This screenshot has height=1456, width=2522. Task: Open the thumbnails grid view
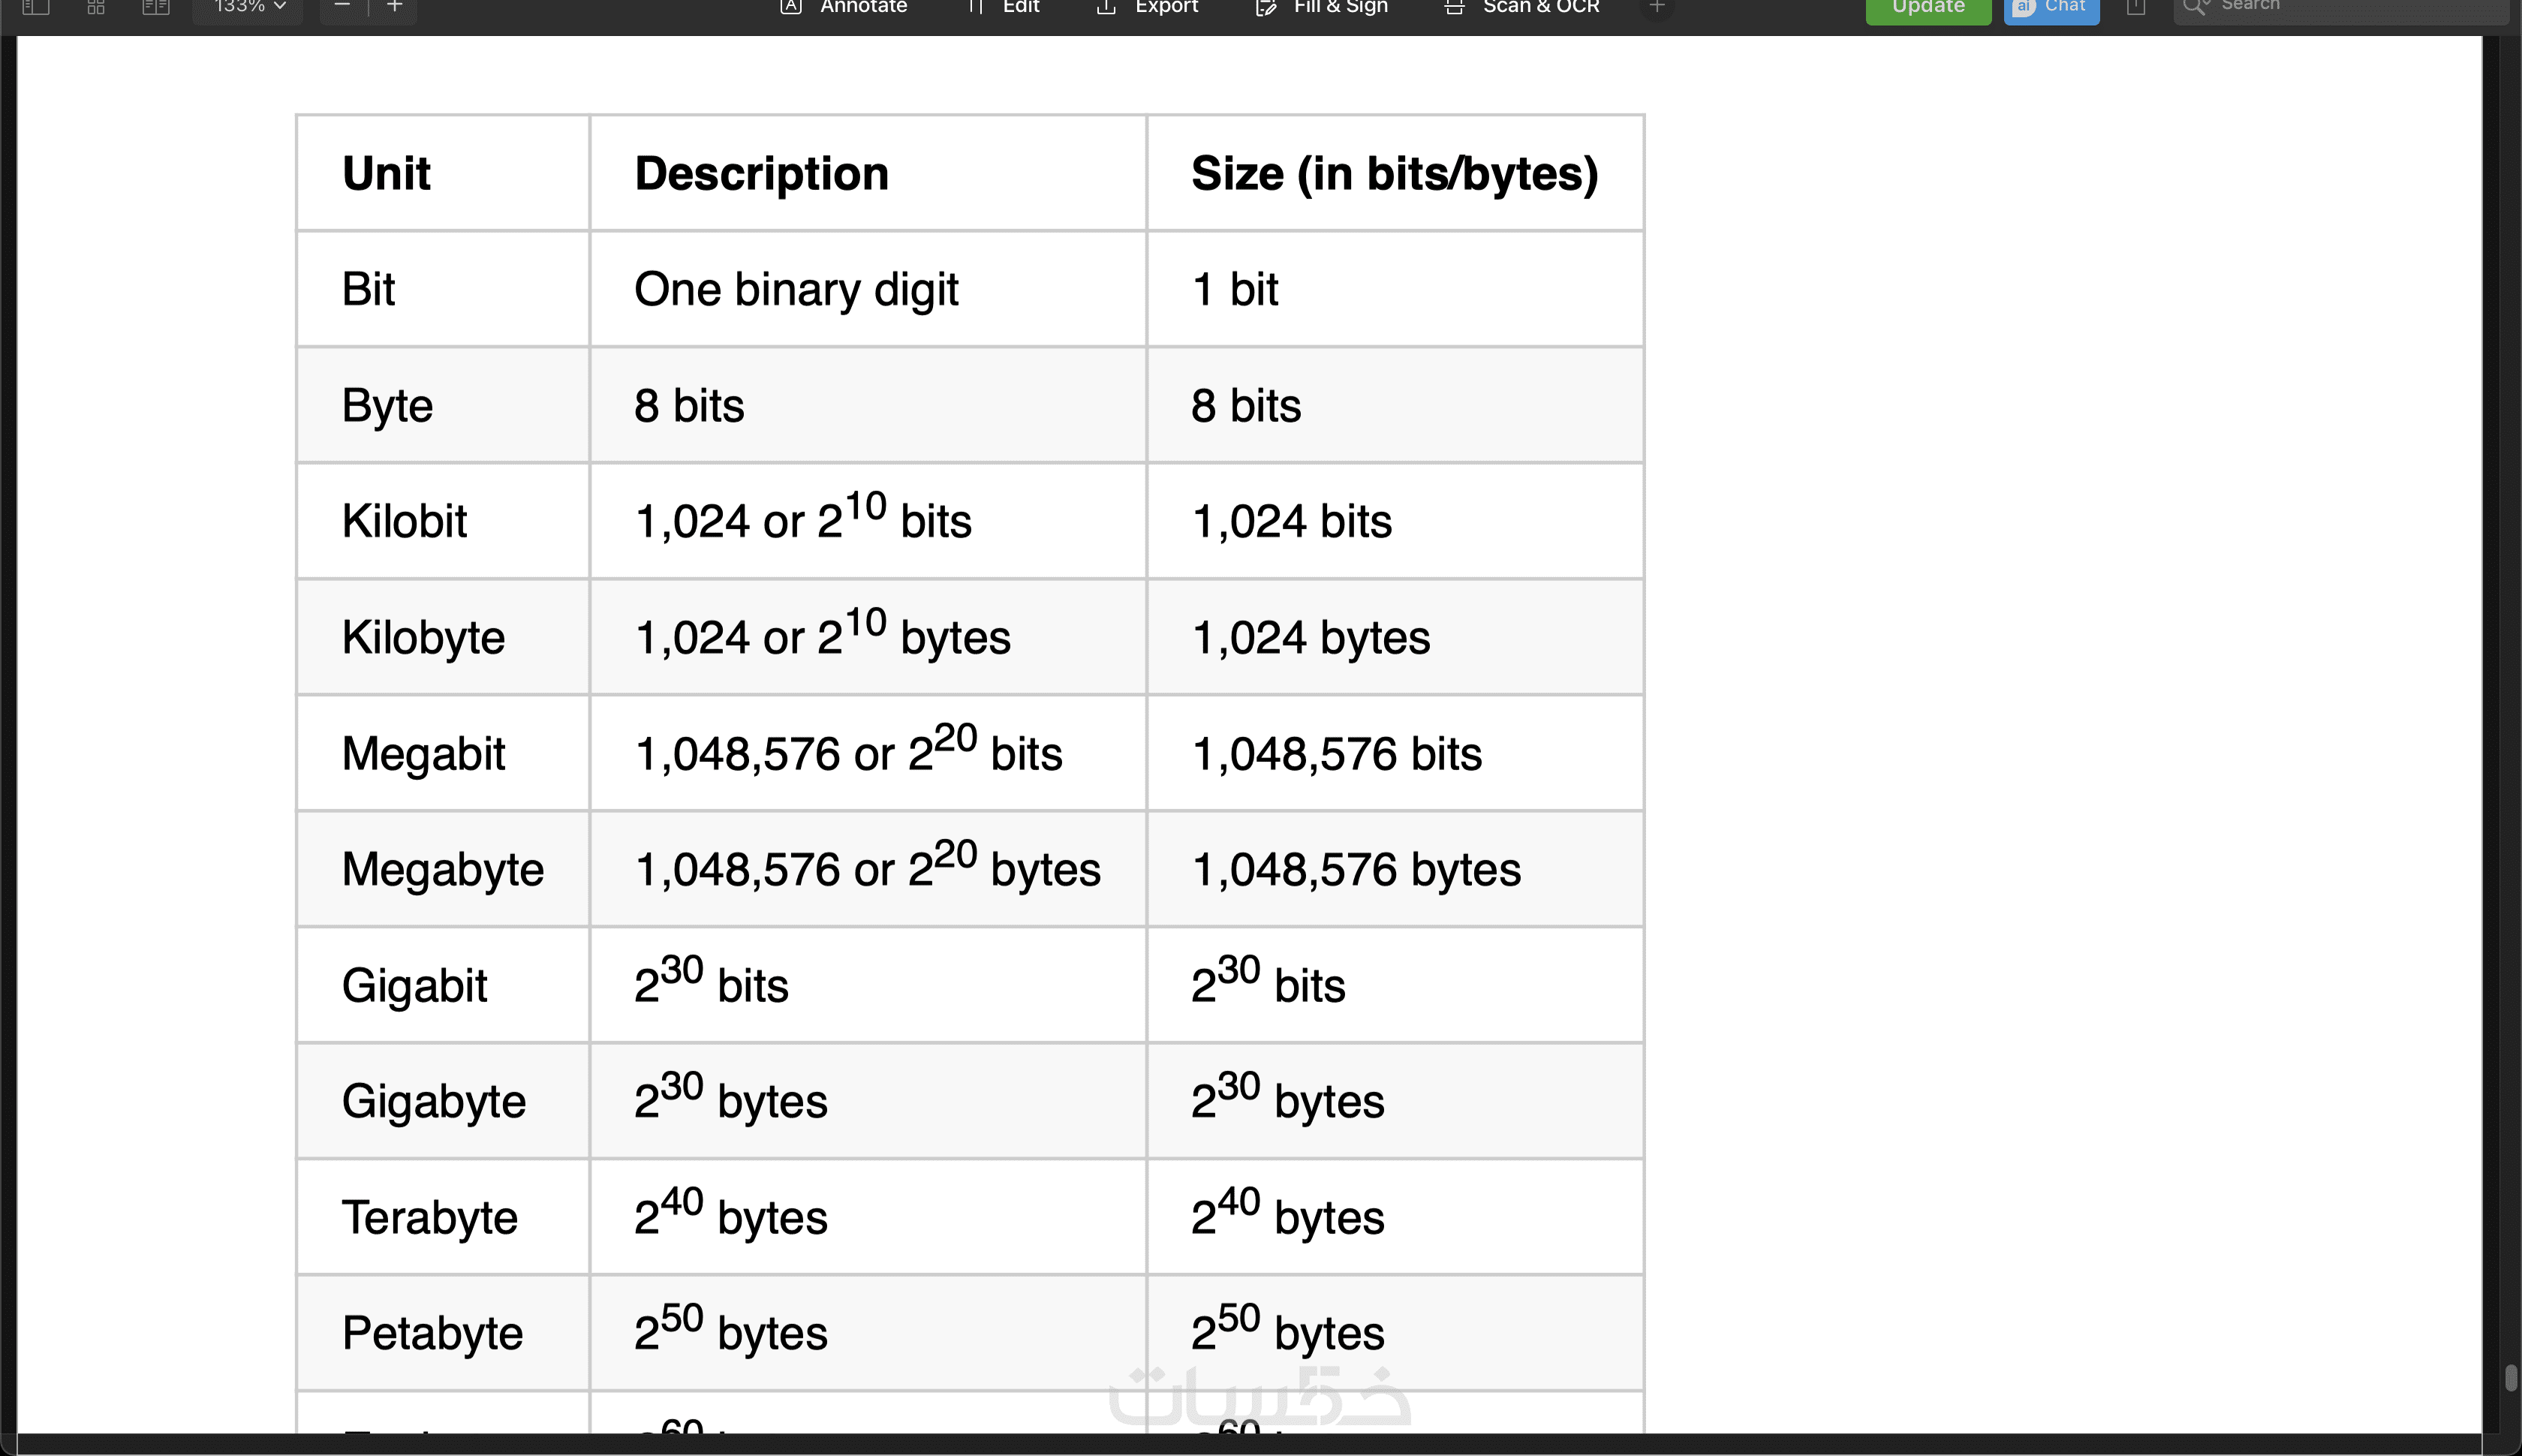(x=96, y=7)
